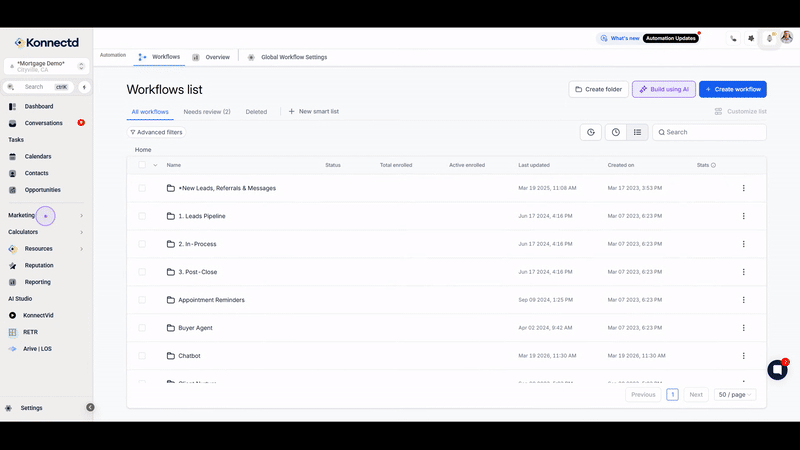Check the Appointment Reminders row
This screenshot has width=800, height=450.
(x=142, y=300)
